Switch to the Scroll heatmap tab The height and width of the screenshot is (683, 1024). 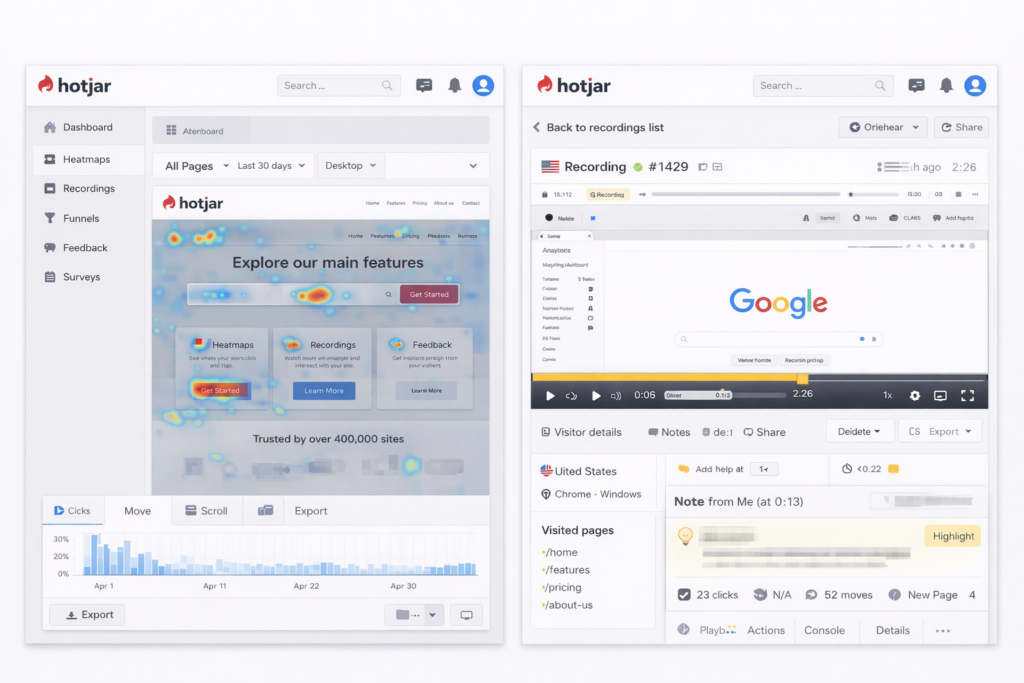(206, 511)
